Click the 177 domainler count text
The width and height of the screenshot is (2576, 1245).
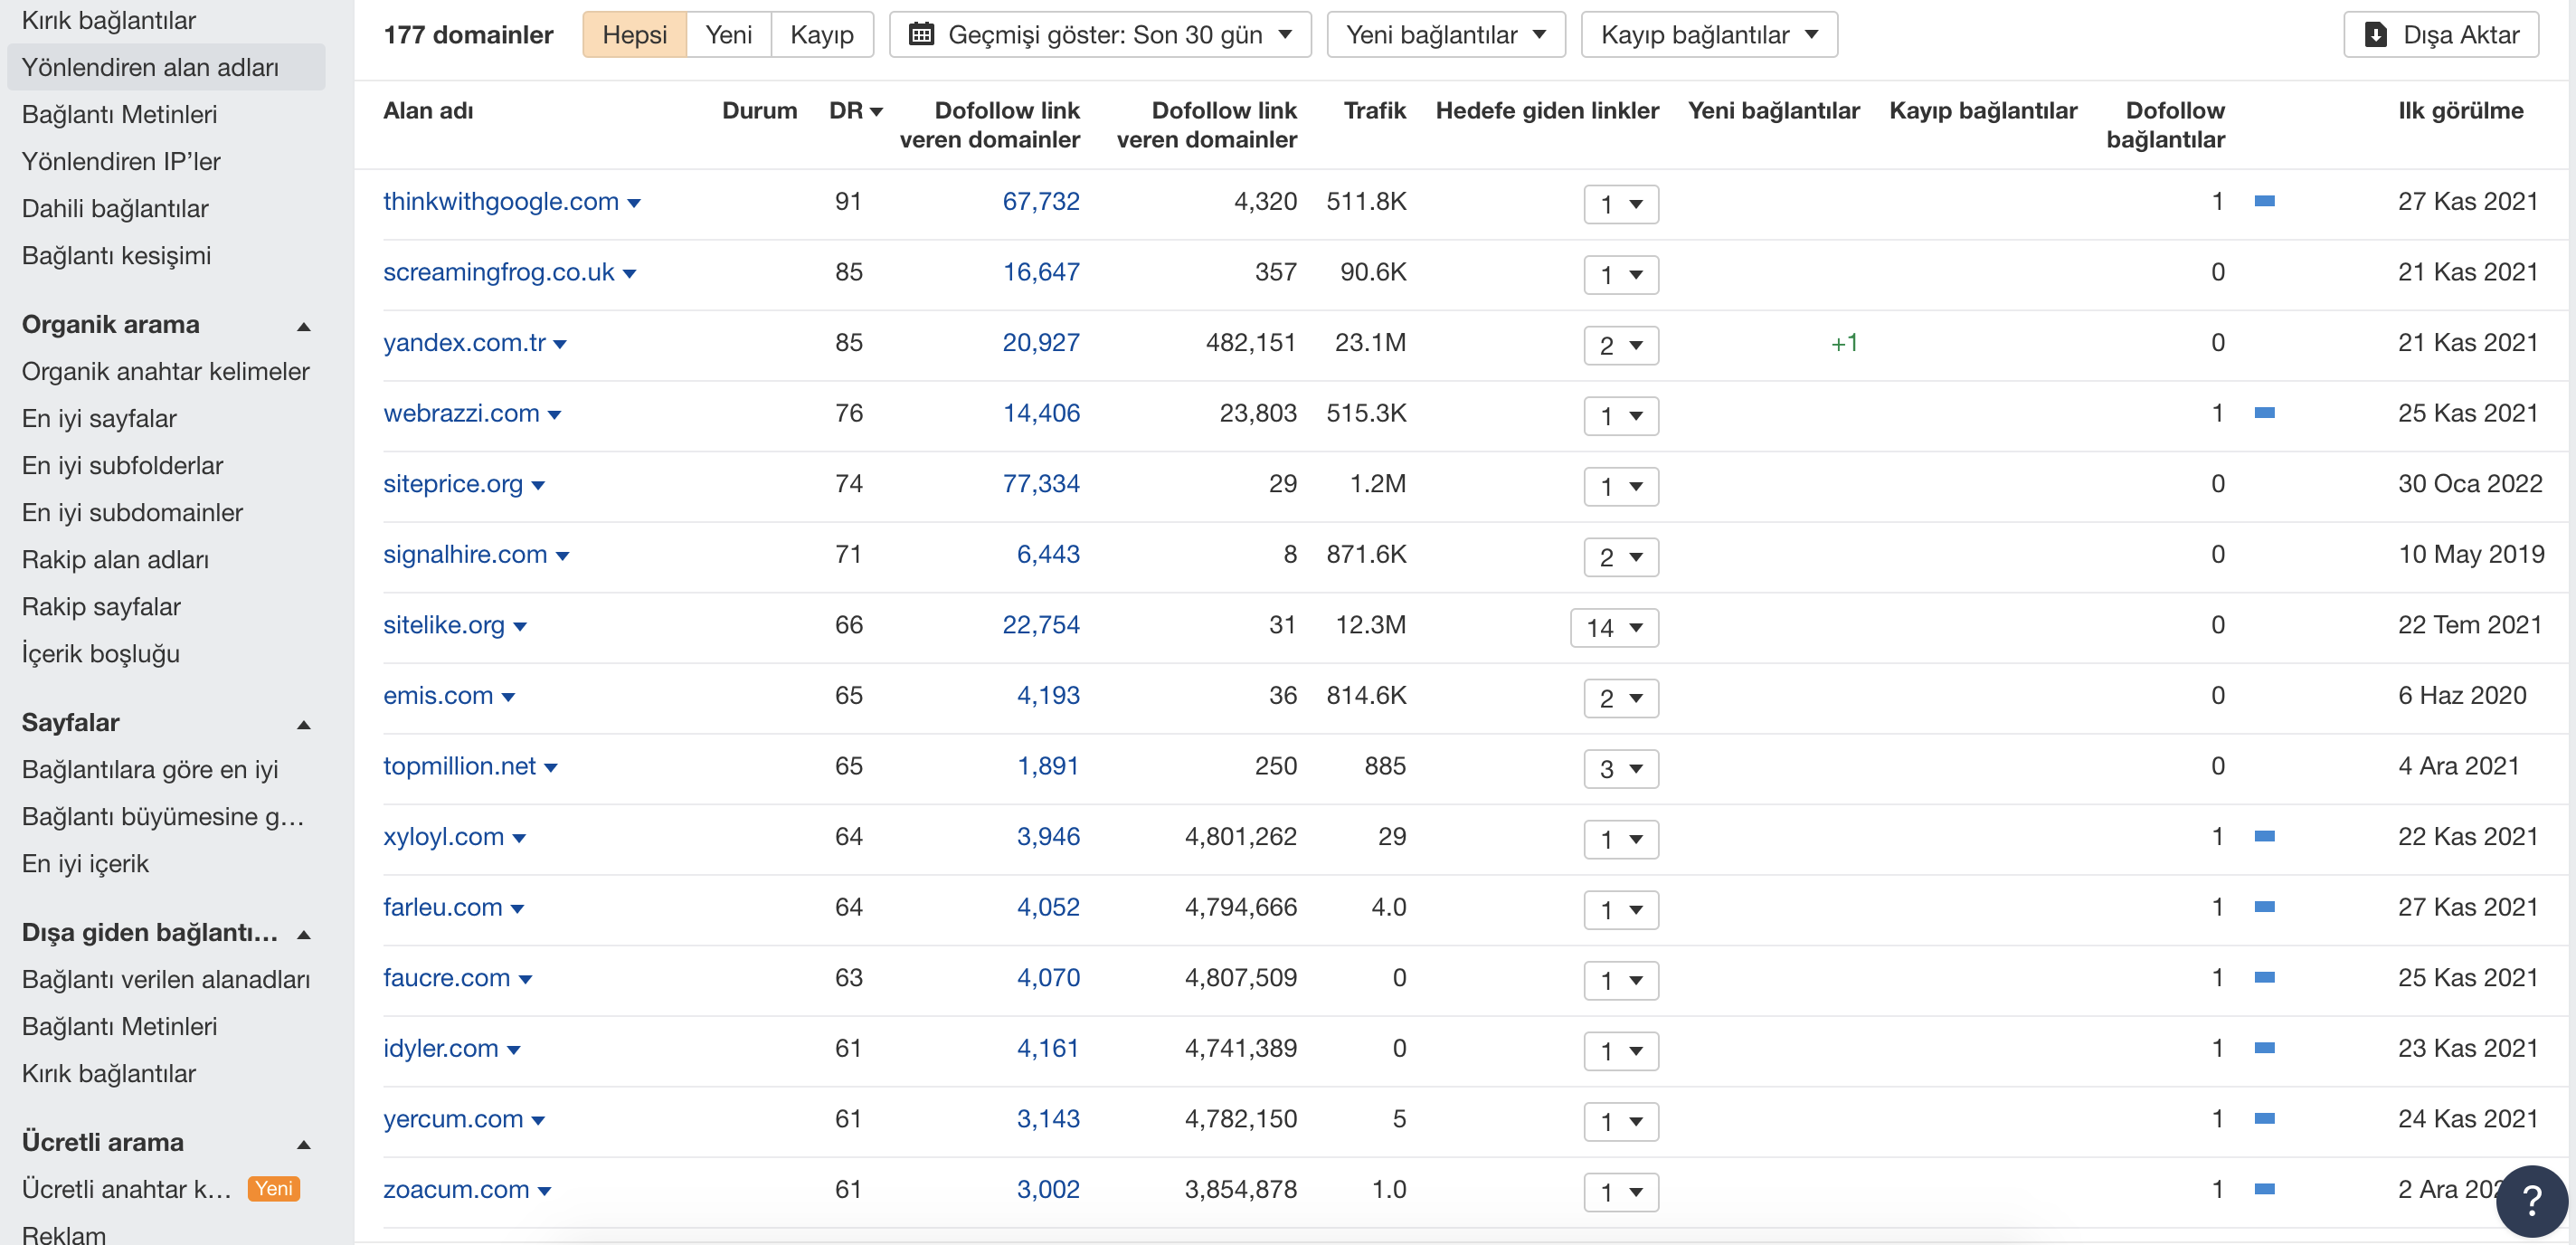click(x=468, y=35)
